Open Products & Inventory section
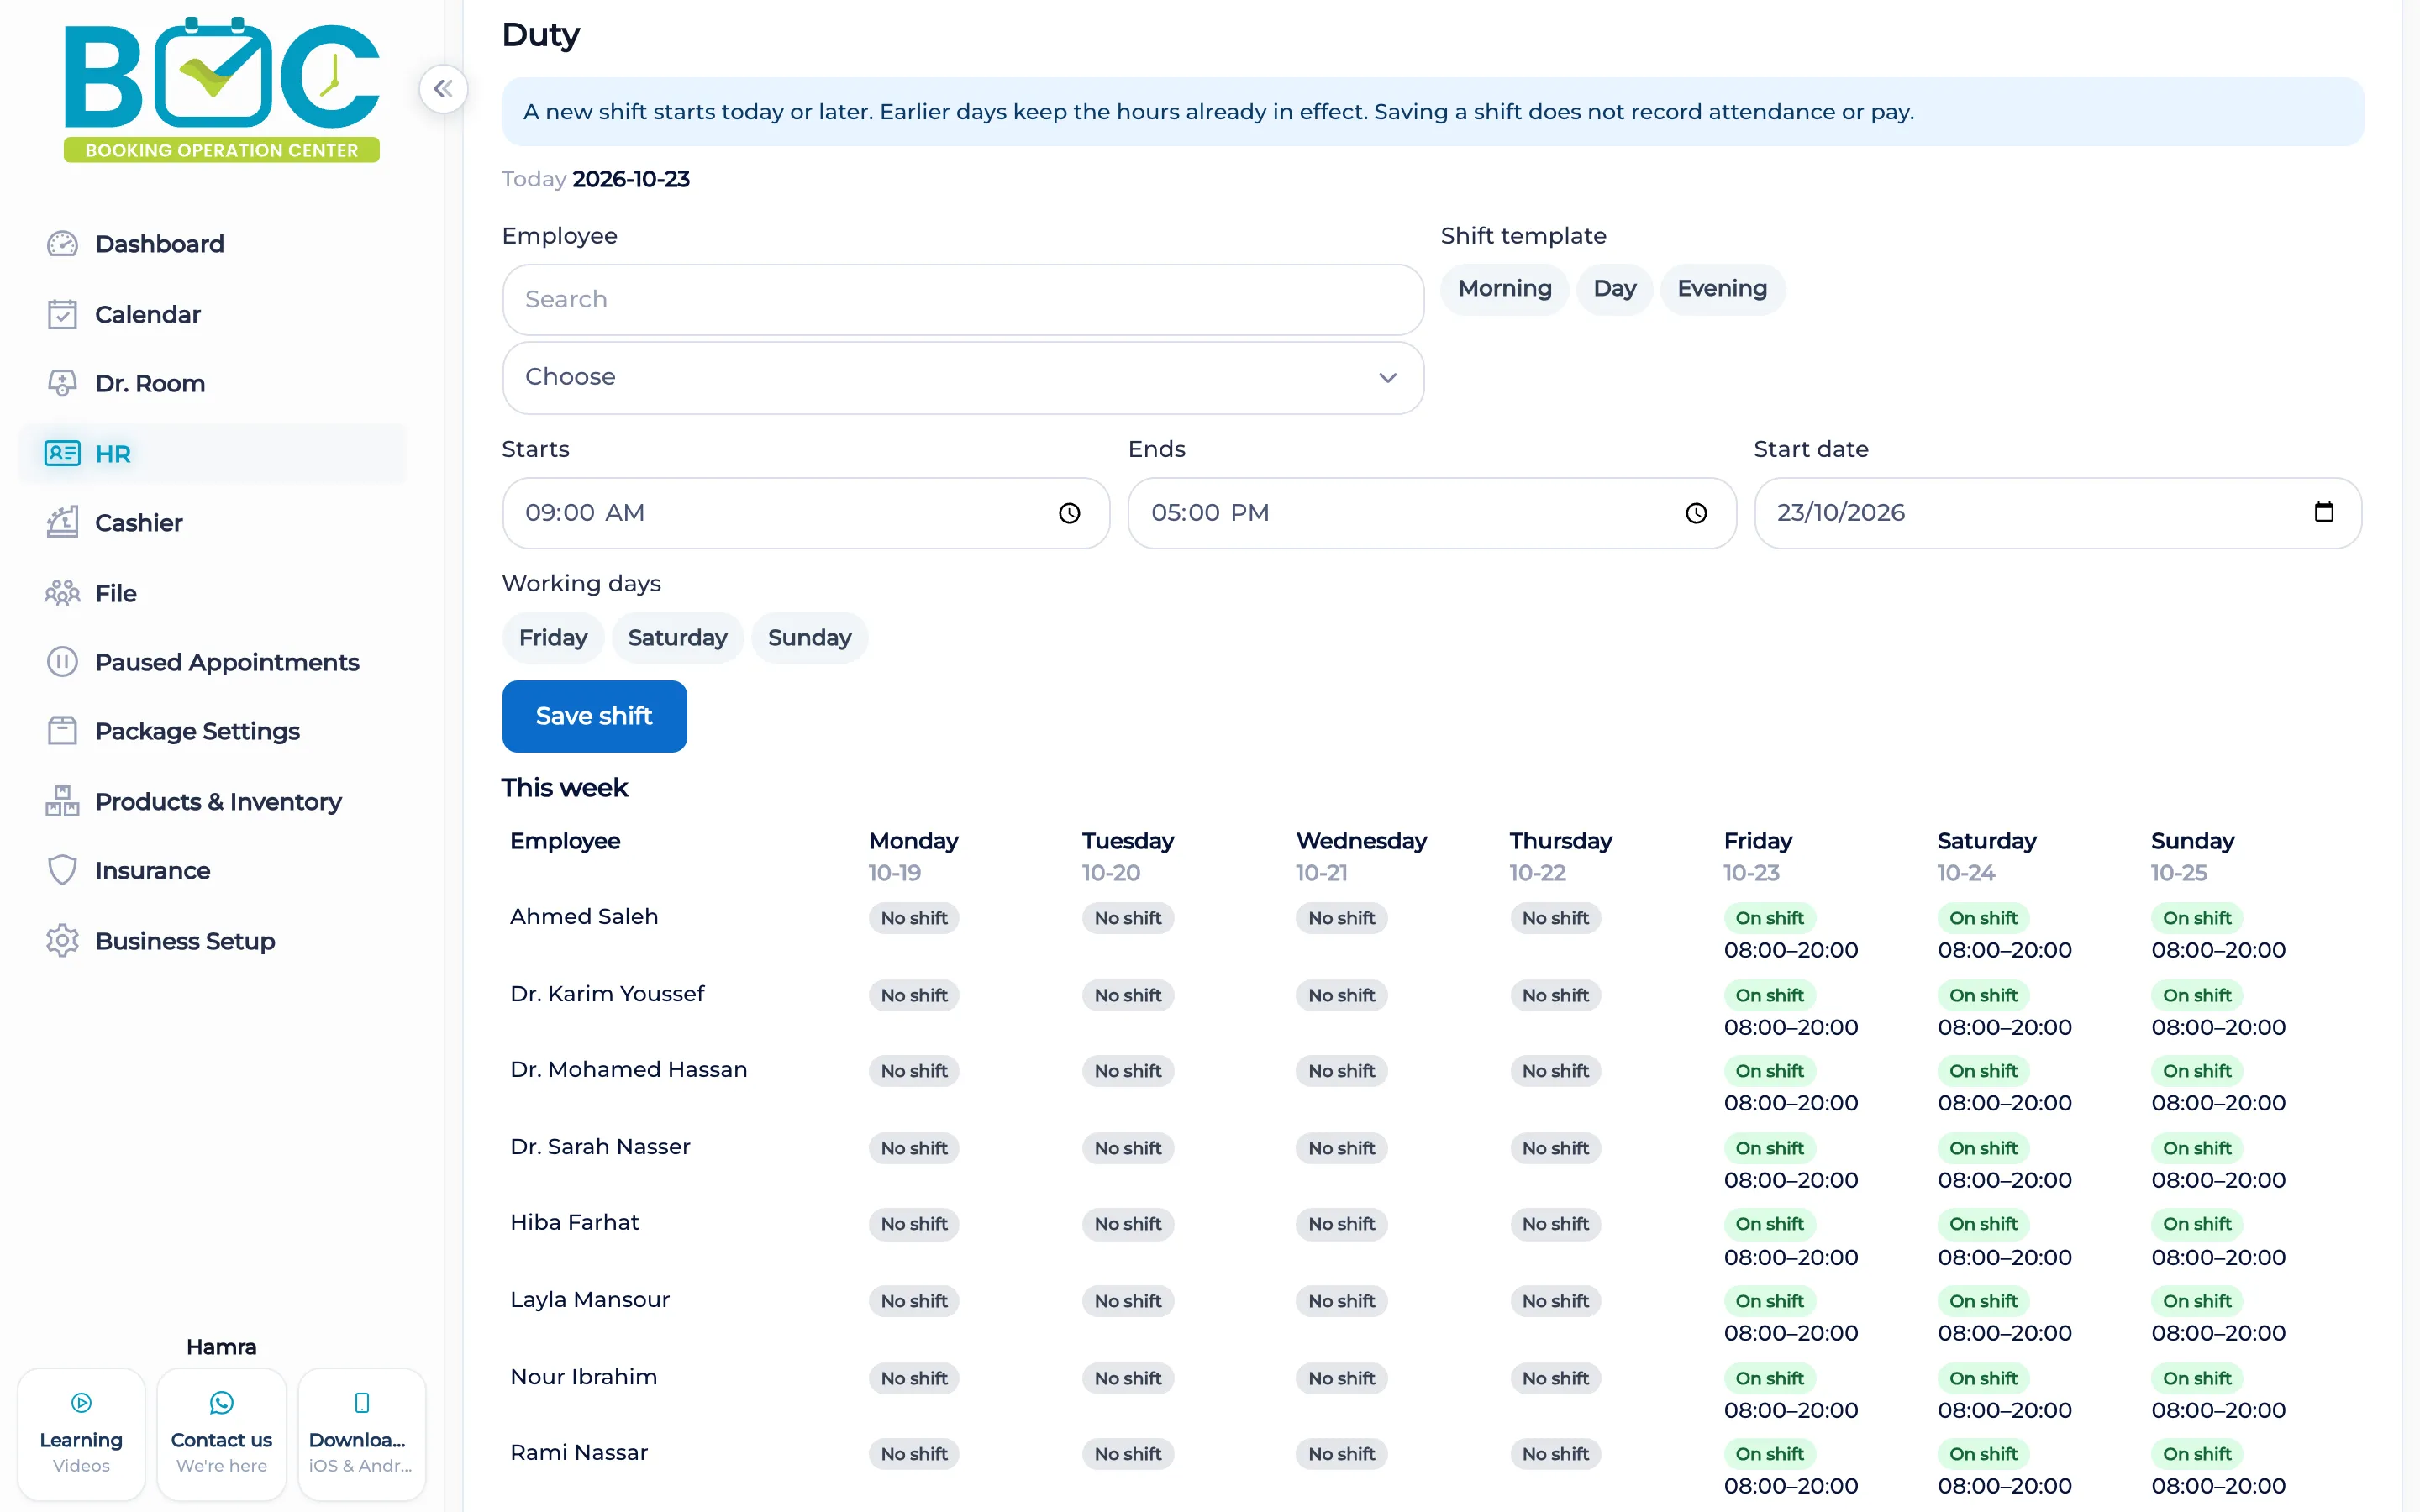 pyautogui.click(x=212, y=801)
